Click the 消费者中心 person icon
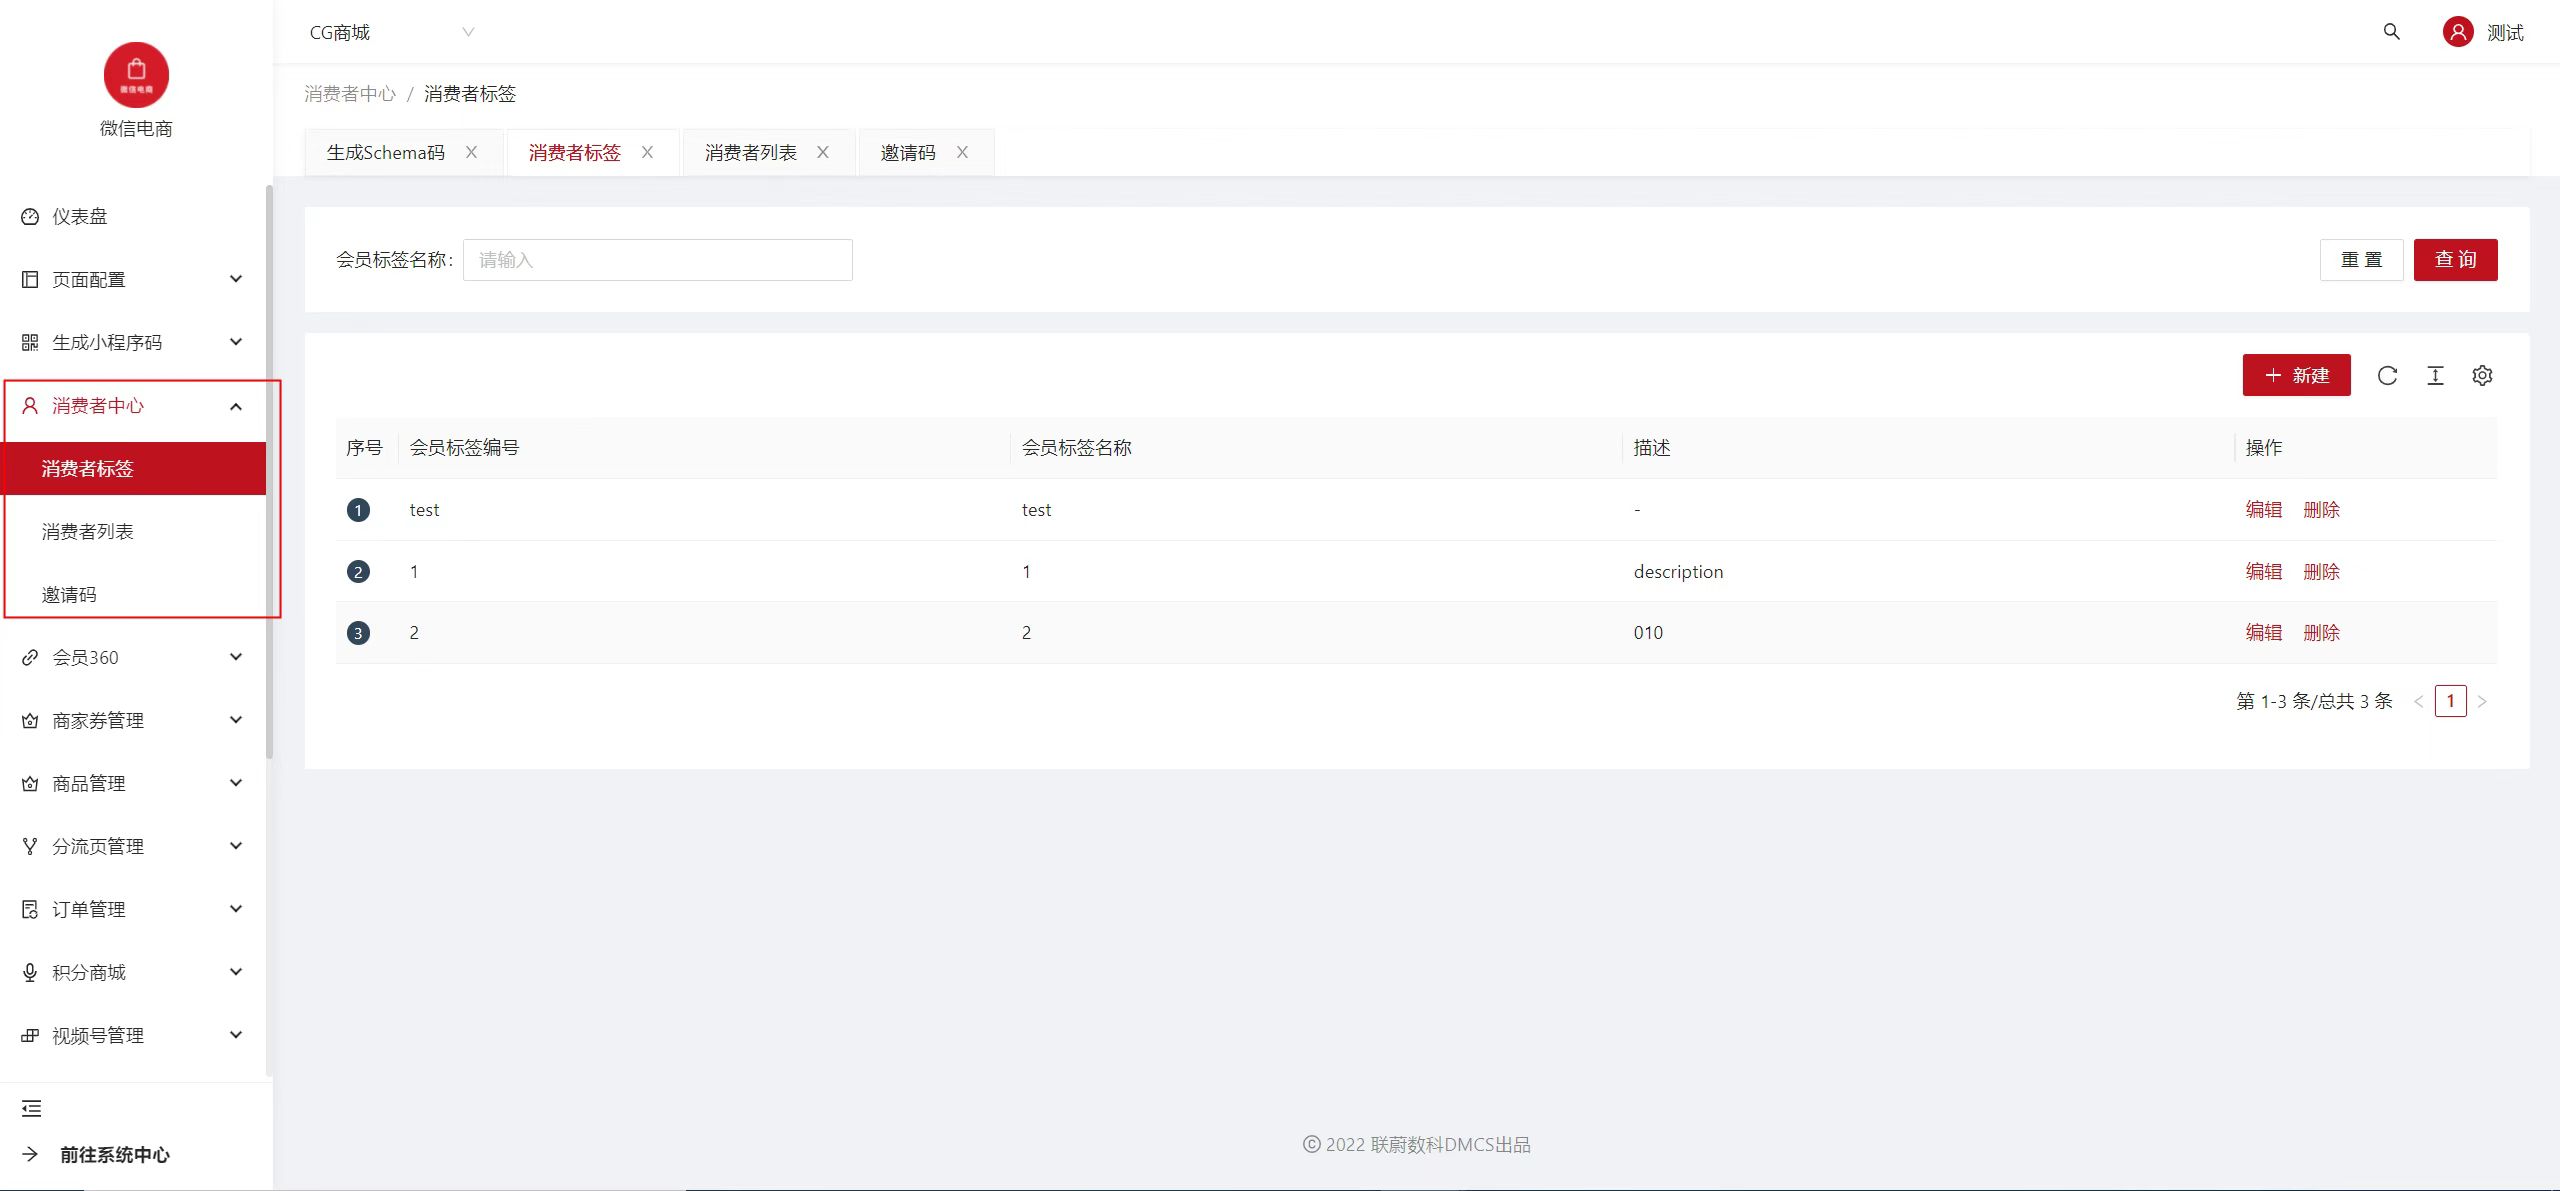The image size is (2560, 1191). 30,405
